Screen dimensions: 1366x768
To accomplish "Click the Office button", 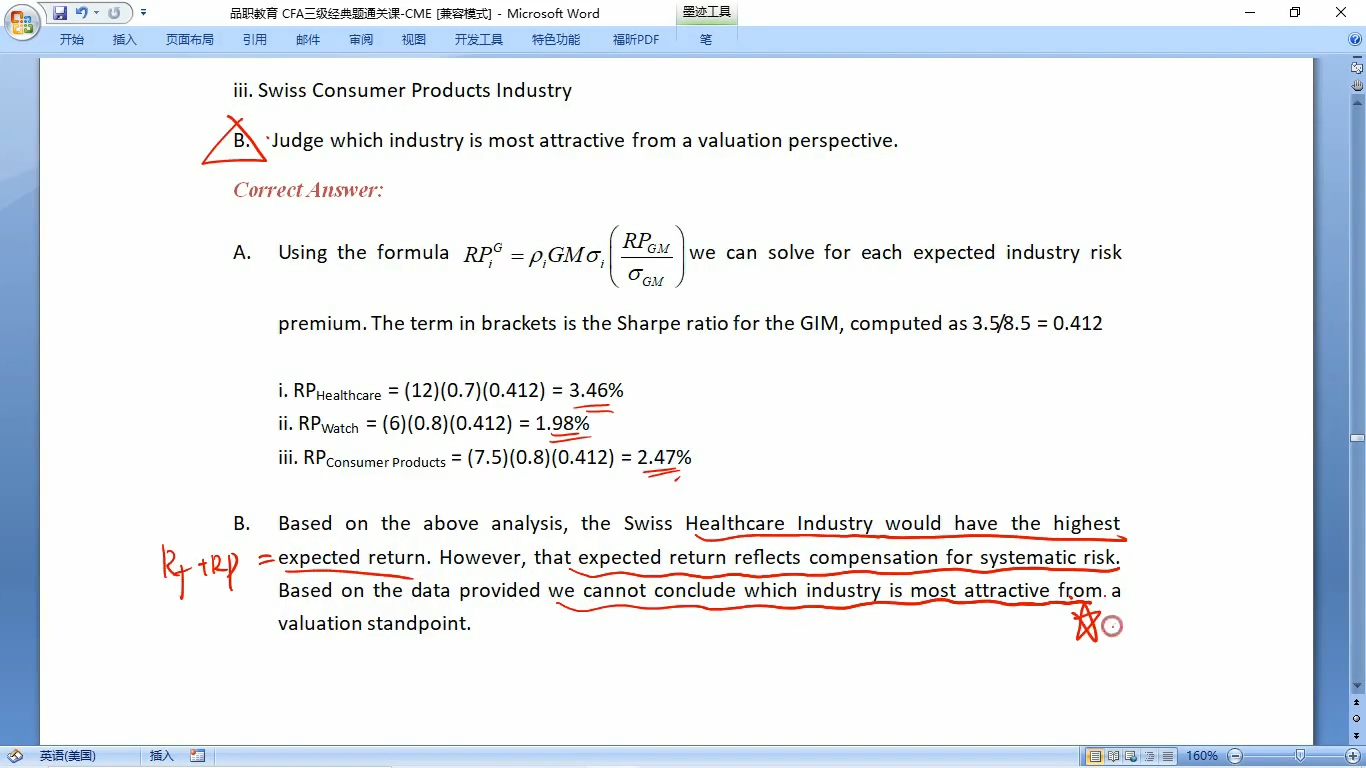I will point(21,20).
